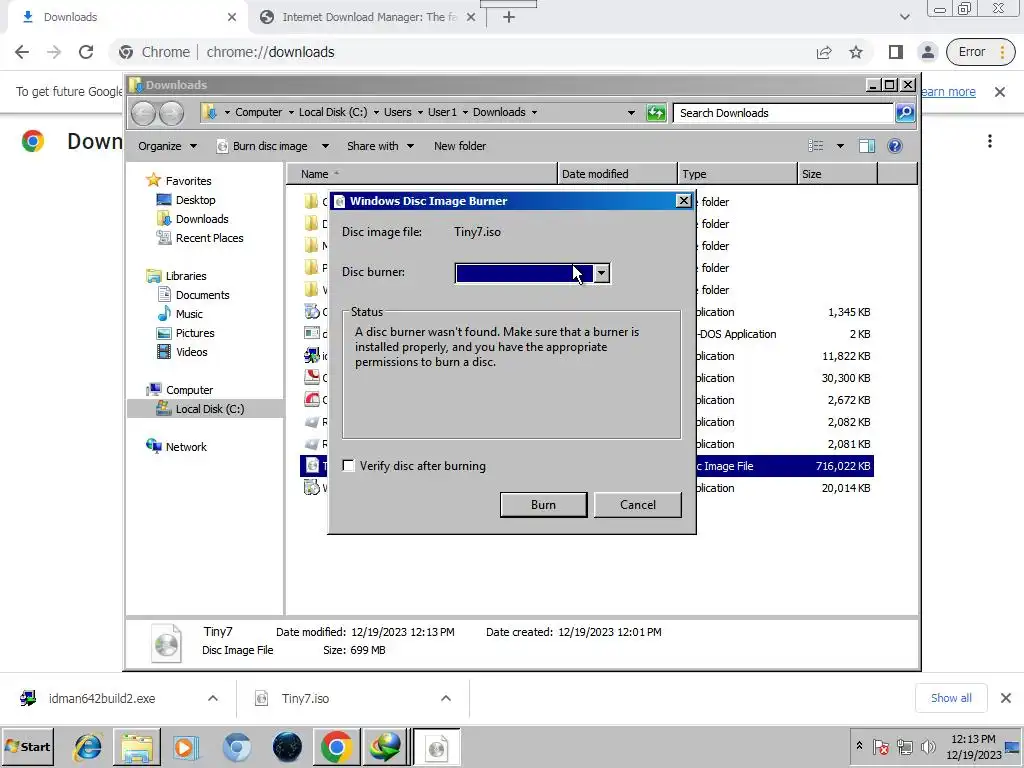Click Chrome reload icon
The width and height of the screenshot is (1024, 768).
coord(86,52)
